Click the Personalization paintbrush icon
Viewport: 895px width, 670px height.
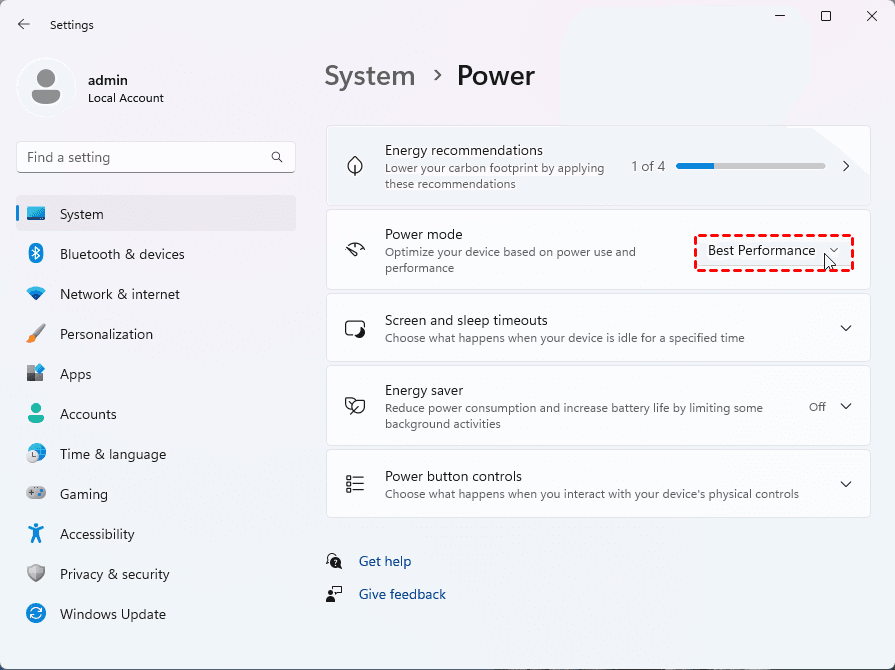coord(36,334)
